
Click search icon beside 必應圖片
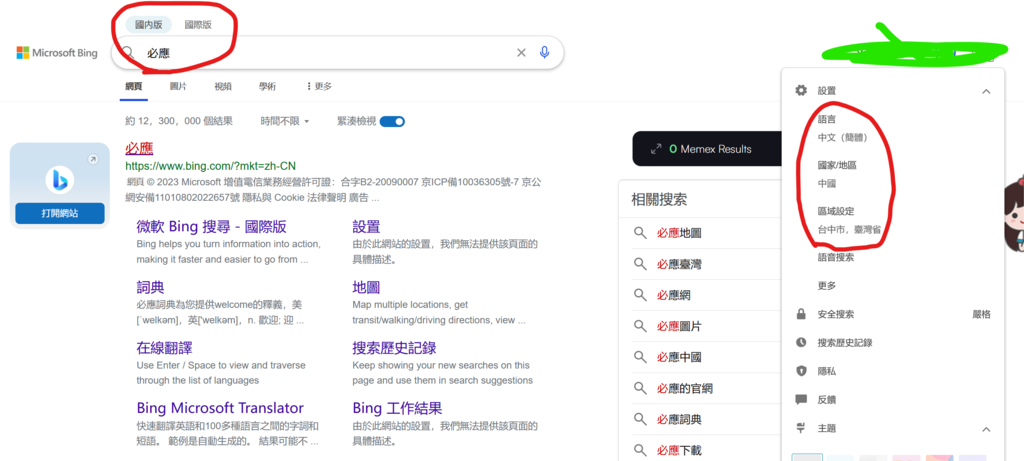click(x=640, y=326)
